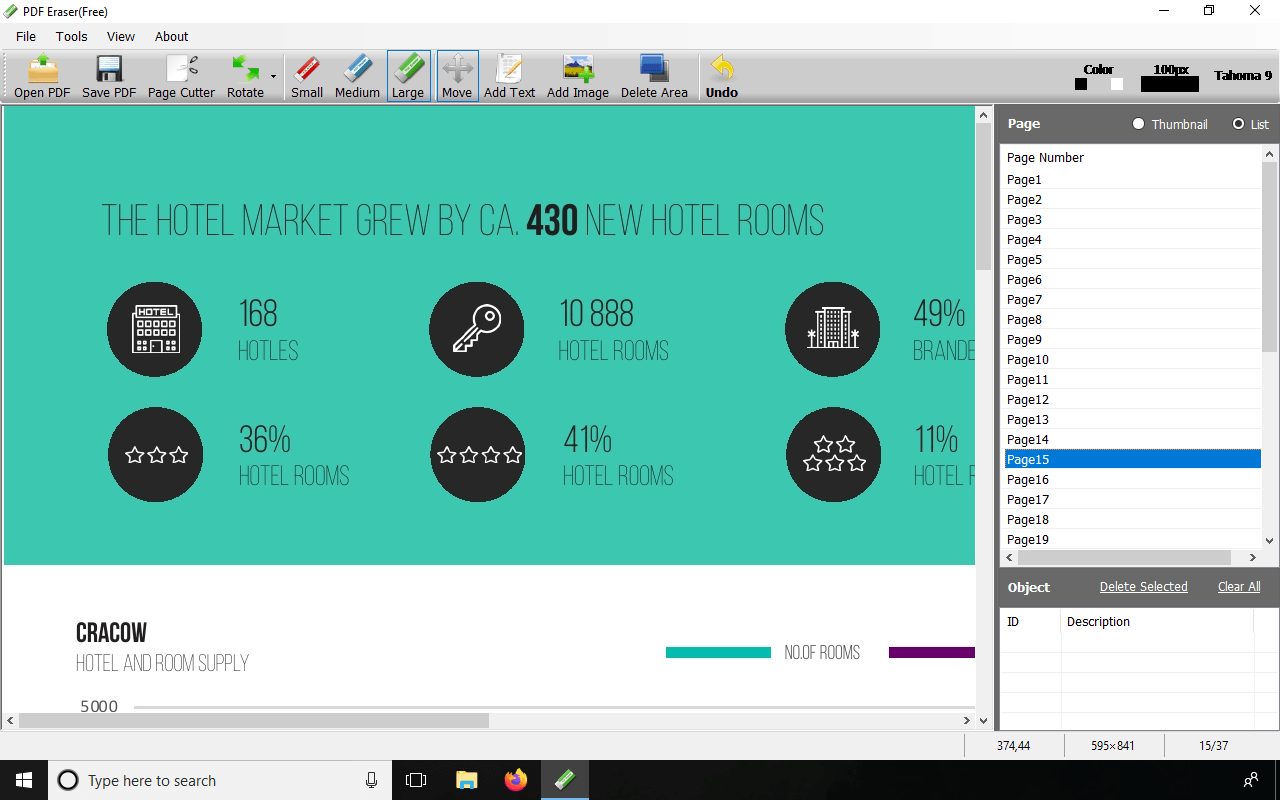This screenshot has height=800, width=1280.
Task: Open the Tahoma 9 font selector
Action: [x=1243, y=75]
